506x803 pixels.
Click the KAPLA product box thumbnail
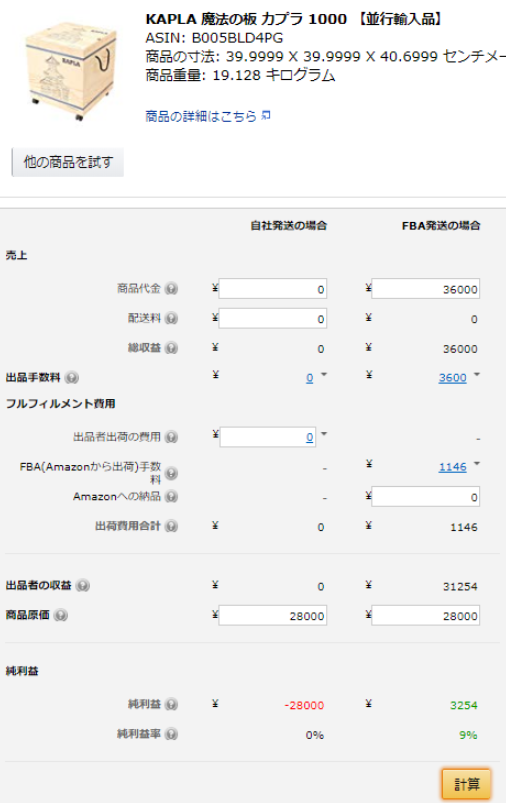point(71,70)
